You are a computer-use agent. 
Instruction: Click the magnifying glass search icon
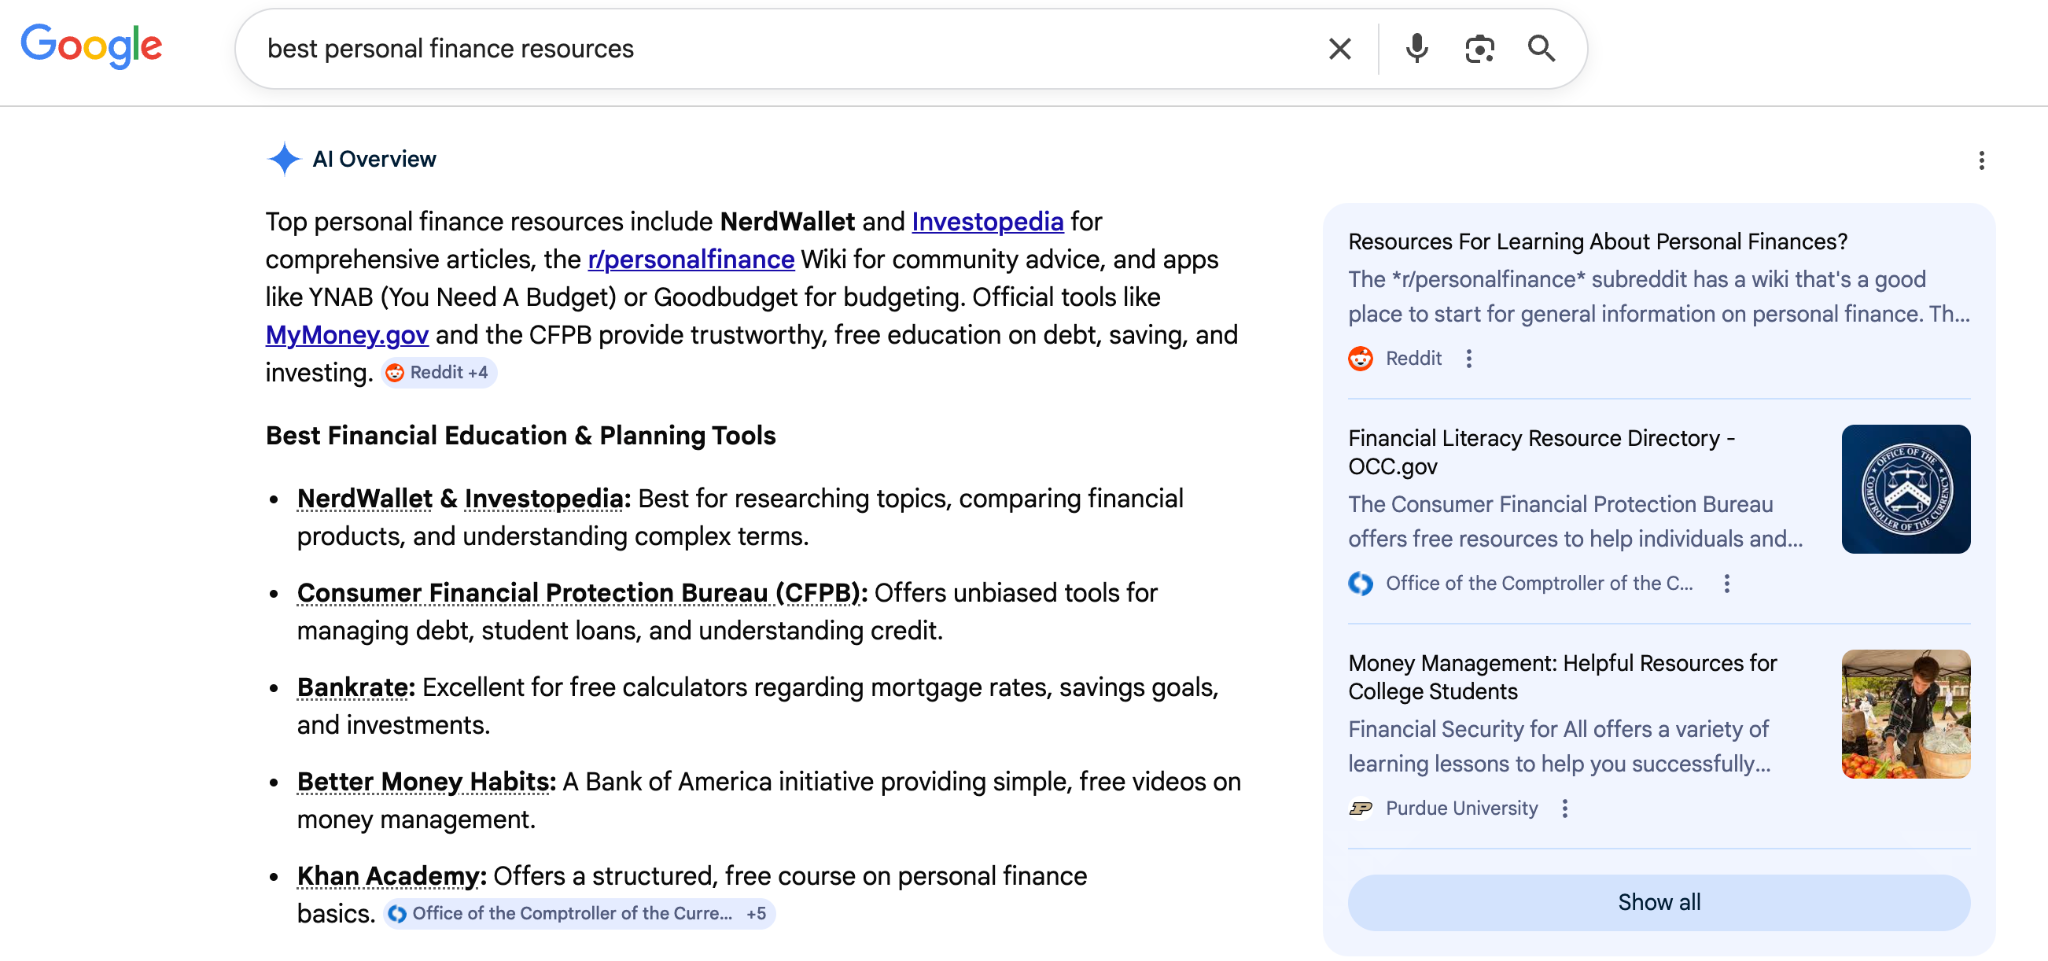tap(1541, 48)
